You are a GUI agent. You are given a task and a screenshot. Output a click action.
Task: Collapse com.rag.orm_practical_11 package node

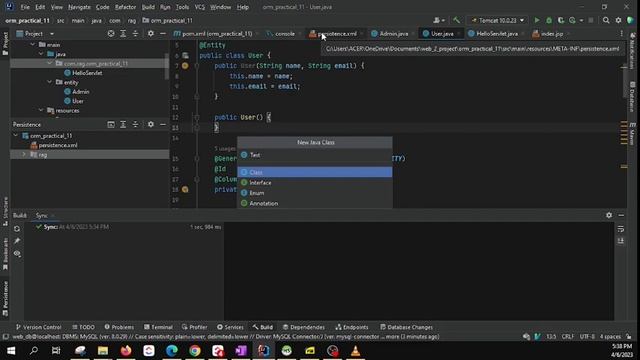50,63
